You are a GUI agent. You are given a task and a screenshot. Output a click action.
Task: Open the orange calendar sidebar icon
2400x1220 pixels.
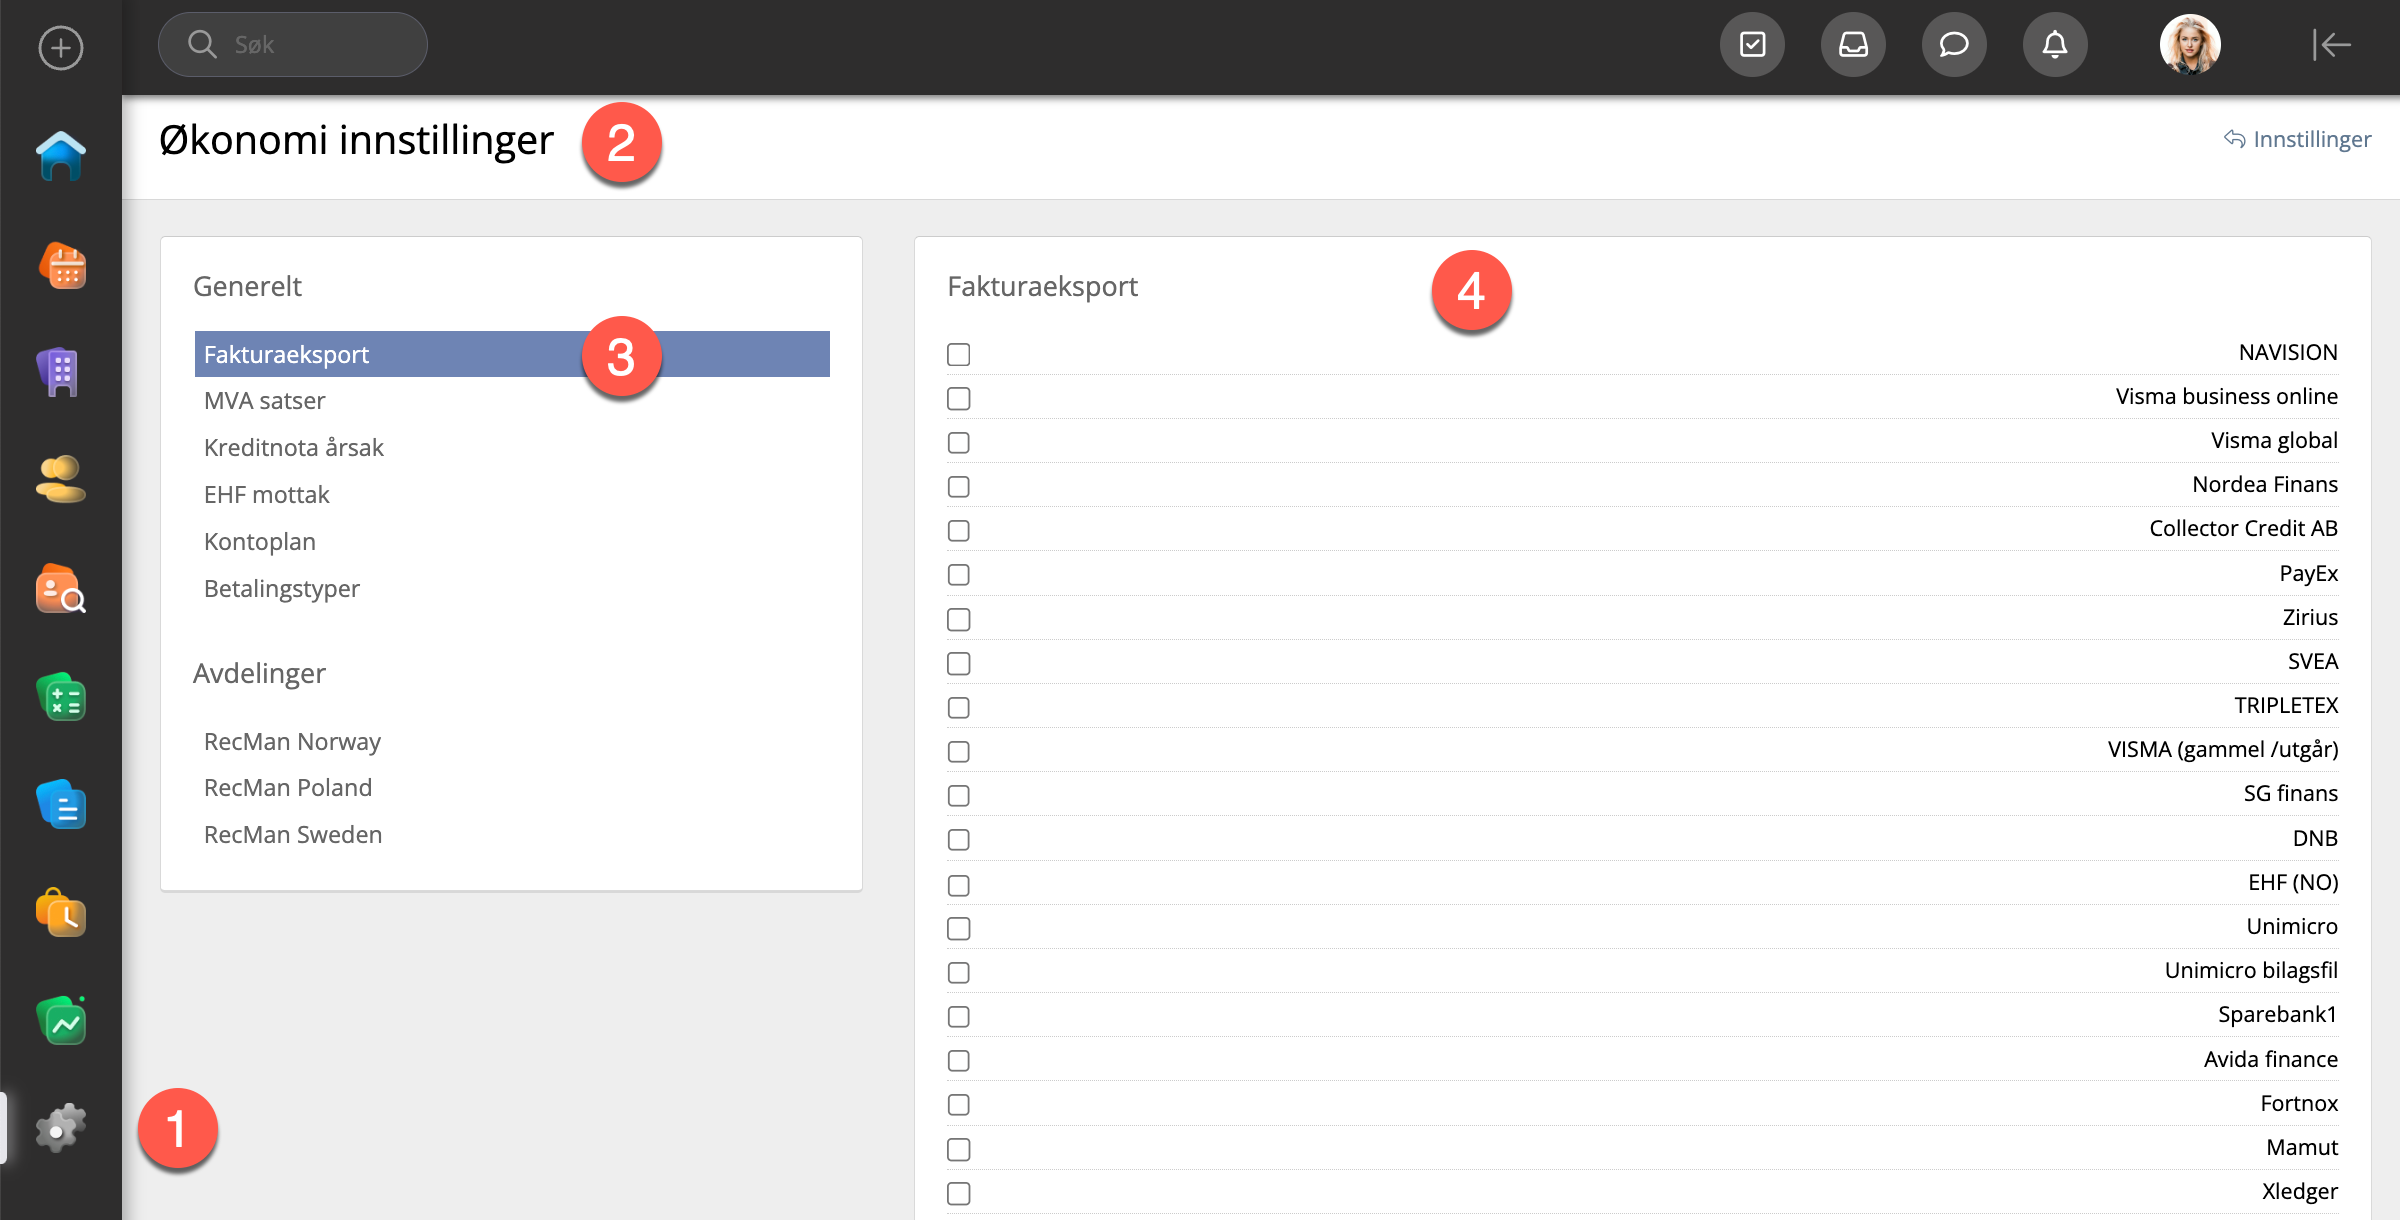[62, 266]
